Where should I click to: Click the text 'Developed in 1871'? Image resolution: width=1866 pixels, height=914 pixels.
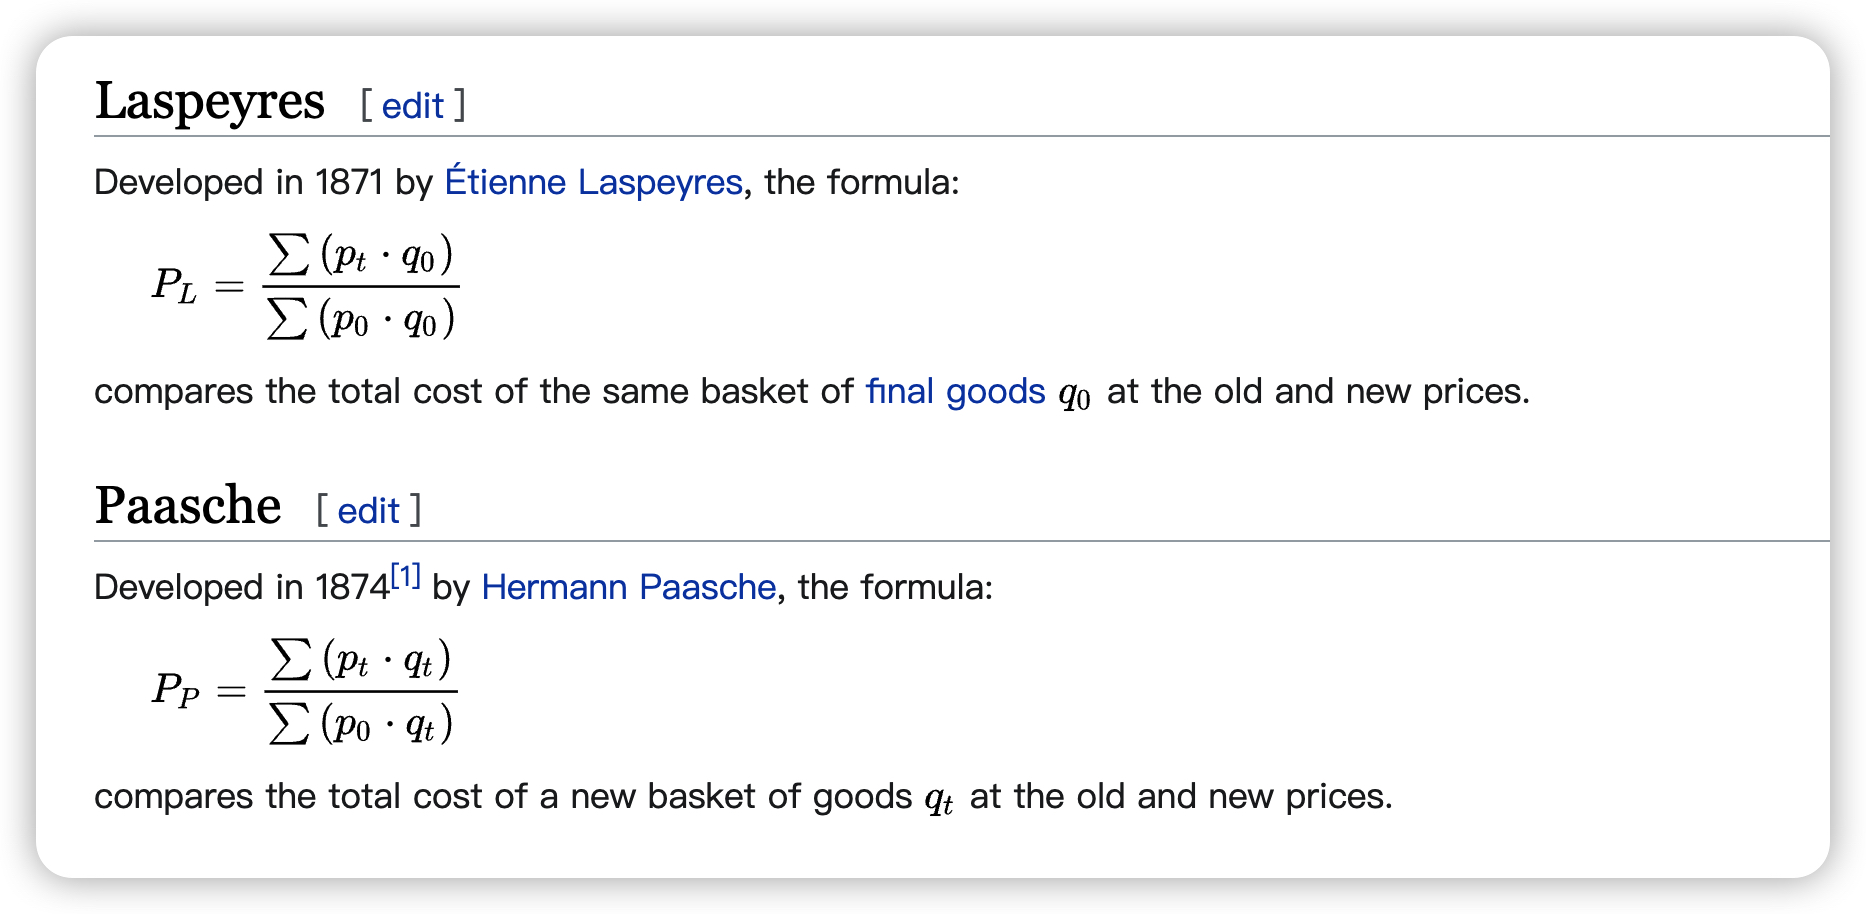(238, 182)
